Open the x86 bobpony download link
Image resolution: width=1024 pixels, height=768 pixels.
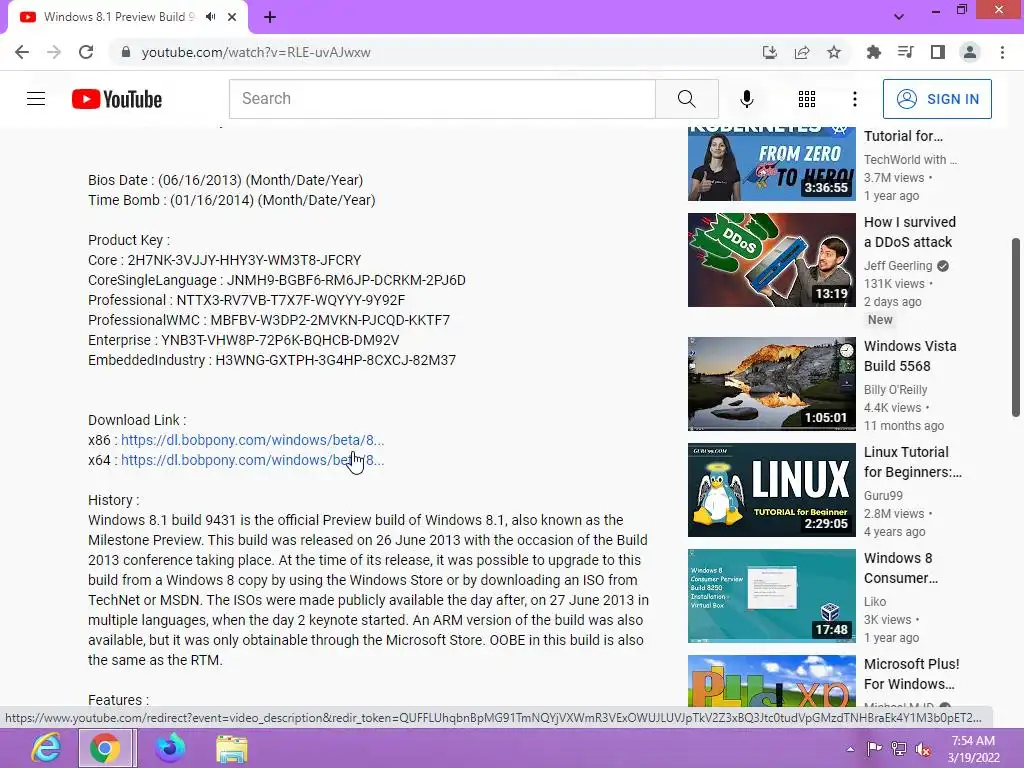pyautogui.click(x=252, y=440)
